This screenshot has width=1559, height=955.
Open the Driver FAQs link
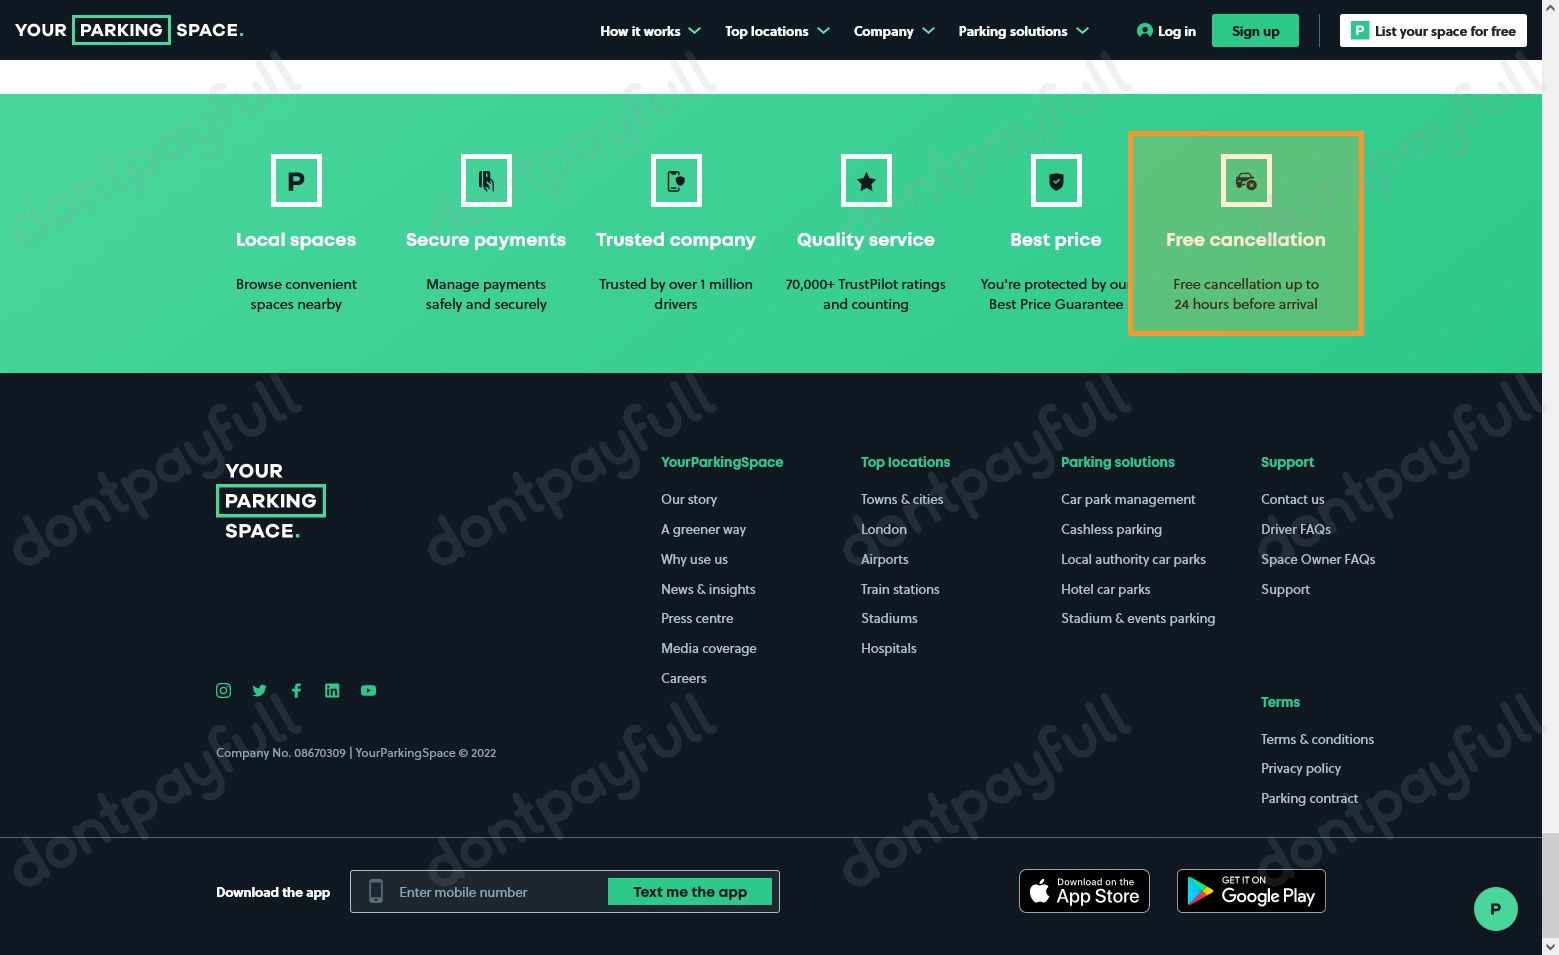tap(1296, 529)
